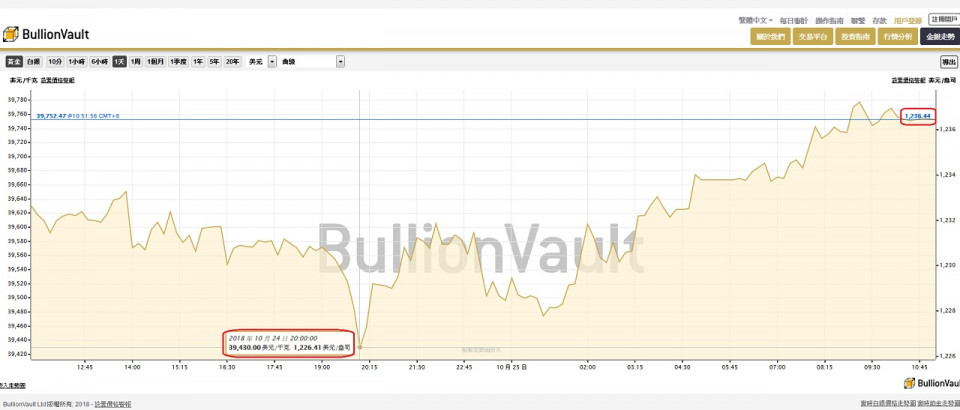Screen dimensions: 960x410
Task: Click the BullionVault Ltd copyright text
Action: [x=46, y=404]
